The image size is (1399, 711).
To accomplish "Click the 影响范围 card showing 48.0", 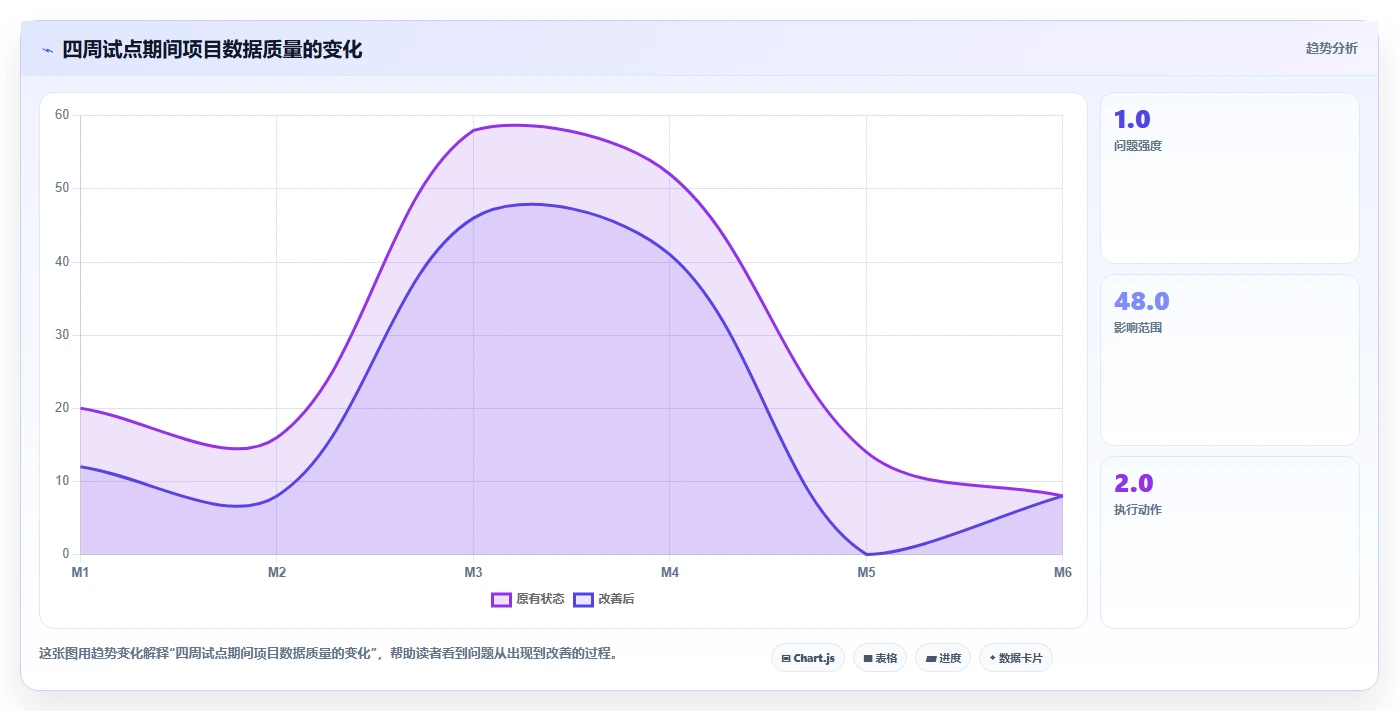I will [1230, 360].
